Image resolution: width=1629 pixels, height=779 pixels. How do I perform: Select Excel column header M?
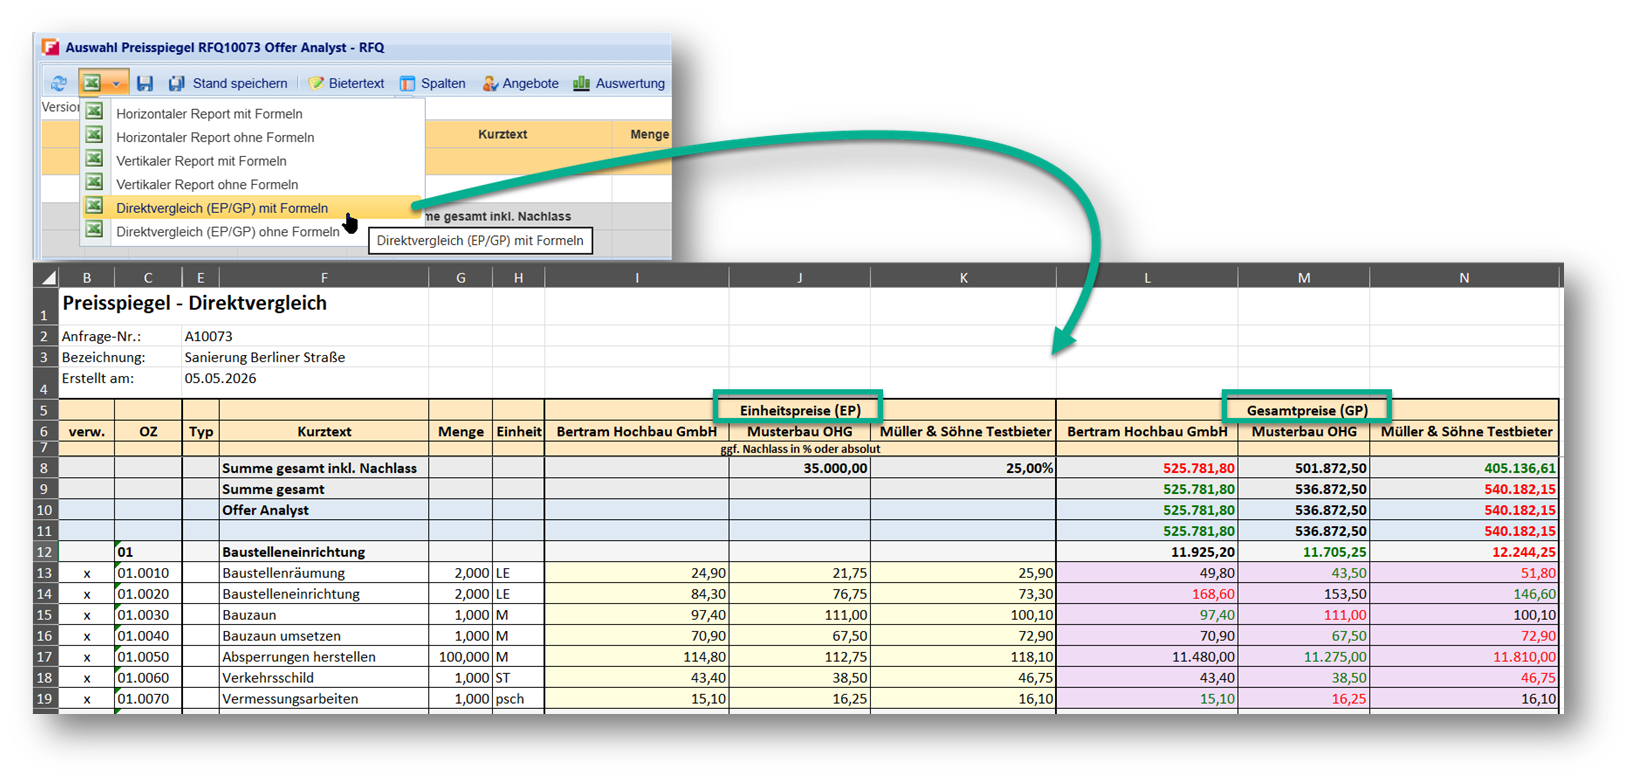tap(1304, 277)
